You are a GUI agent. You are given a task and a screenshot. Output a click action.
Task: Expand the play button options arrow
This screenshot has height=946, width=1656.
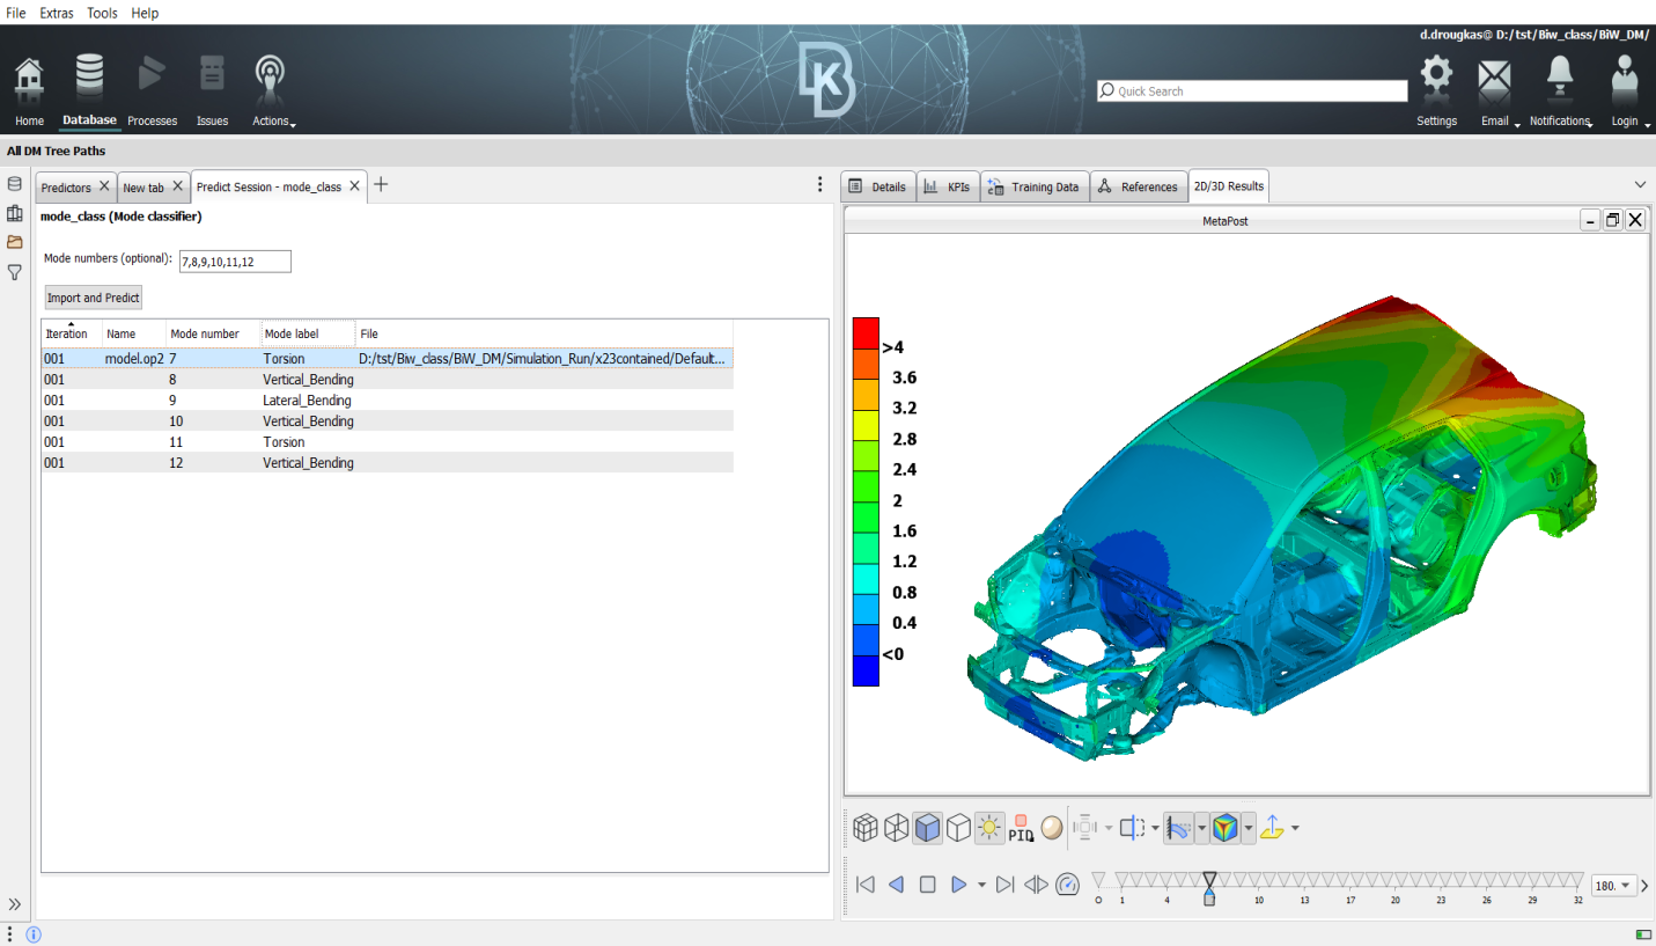[982, 886]
